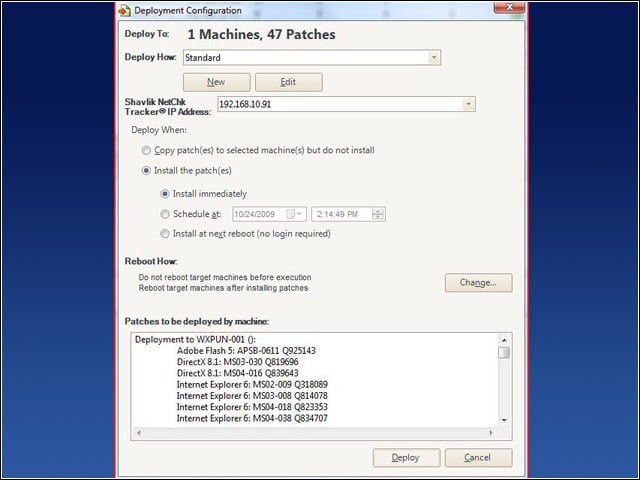
Task: Select the 'Schedule at' radio button
Action: click(165, 214)
